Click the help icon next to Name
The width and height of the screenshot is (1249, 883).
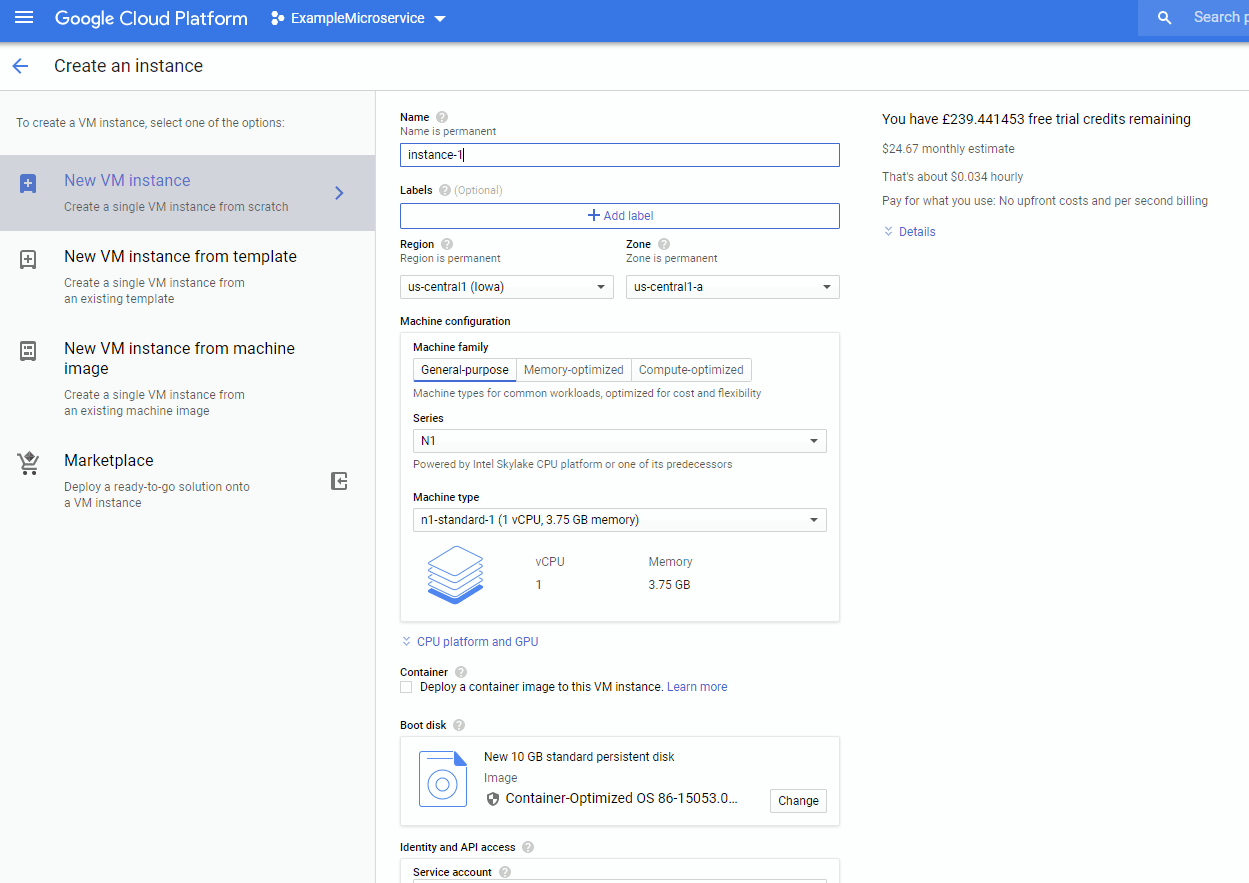[441, 117]
